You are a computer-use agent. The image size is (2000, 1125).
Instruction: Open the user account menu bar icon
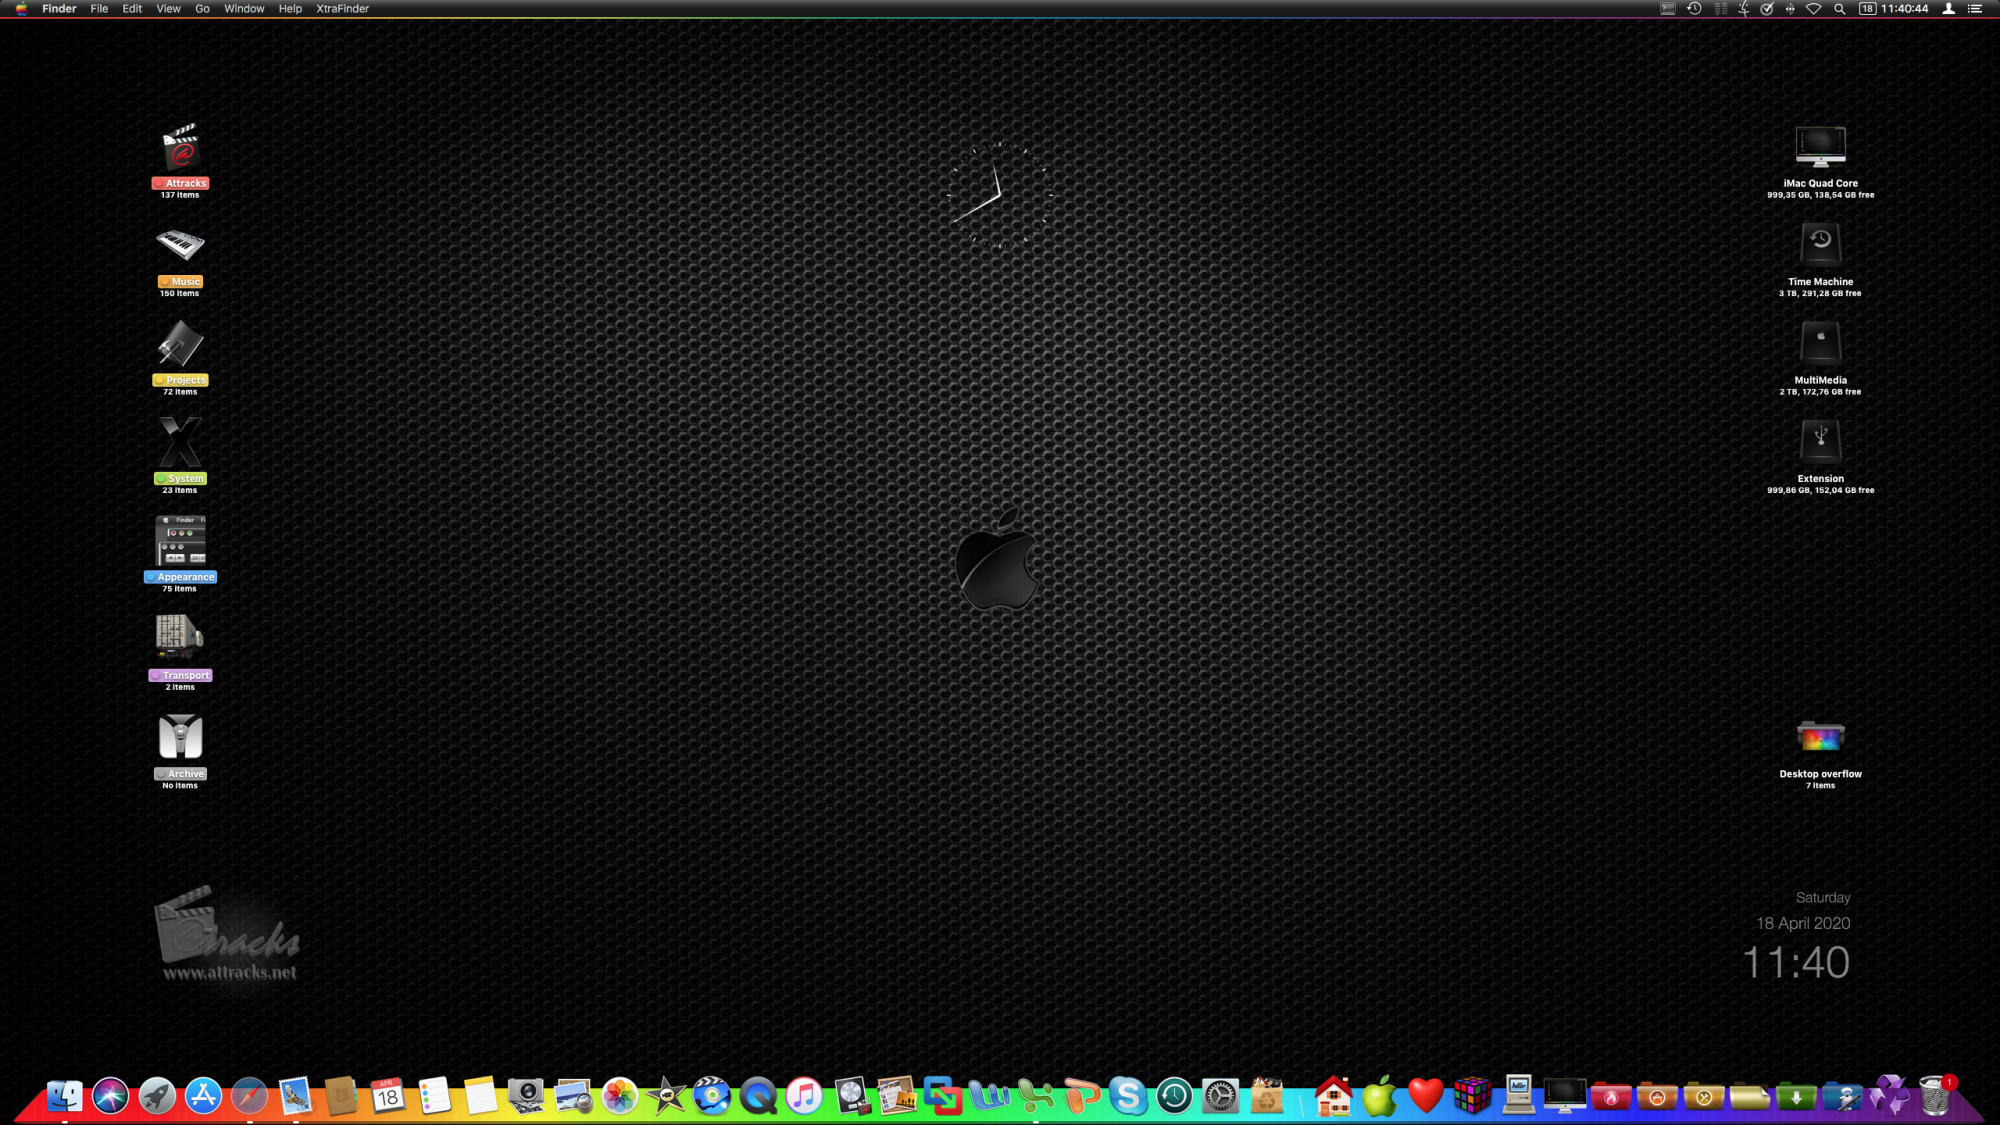click(1948, 9)
